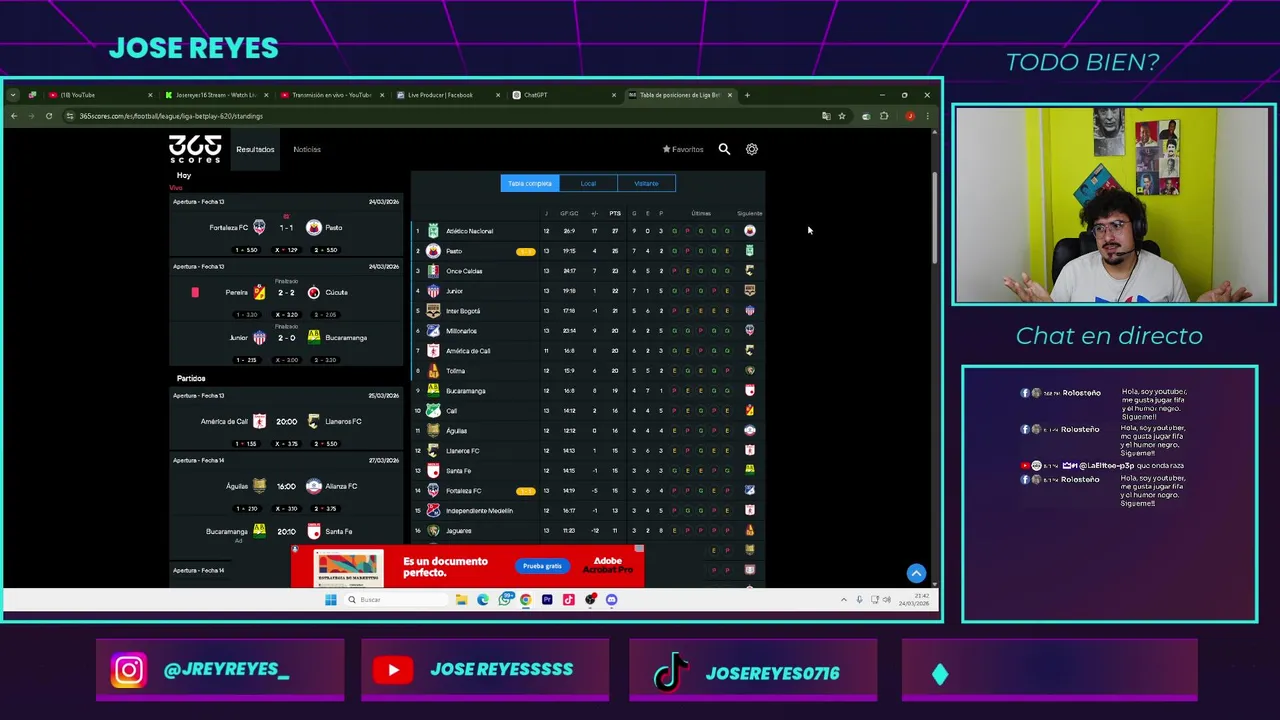This screenshot has height=720, width=1280.
Task: Select home odds 1 5.50 for Fortaleza–Pasto
Action: pos(246,250)
